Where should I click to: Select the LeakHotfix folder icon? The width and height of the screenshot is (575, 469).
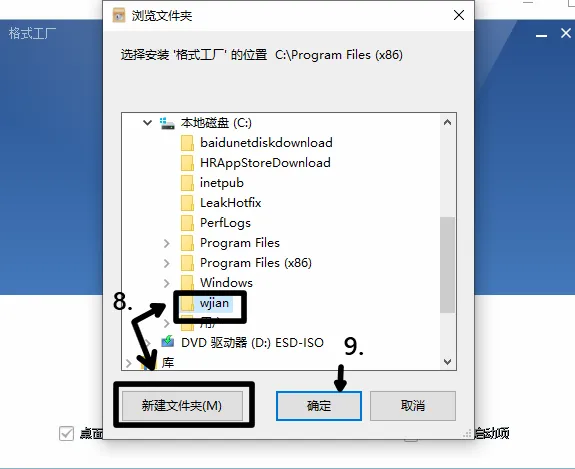coord(187,203)
